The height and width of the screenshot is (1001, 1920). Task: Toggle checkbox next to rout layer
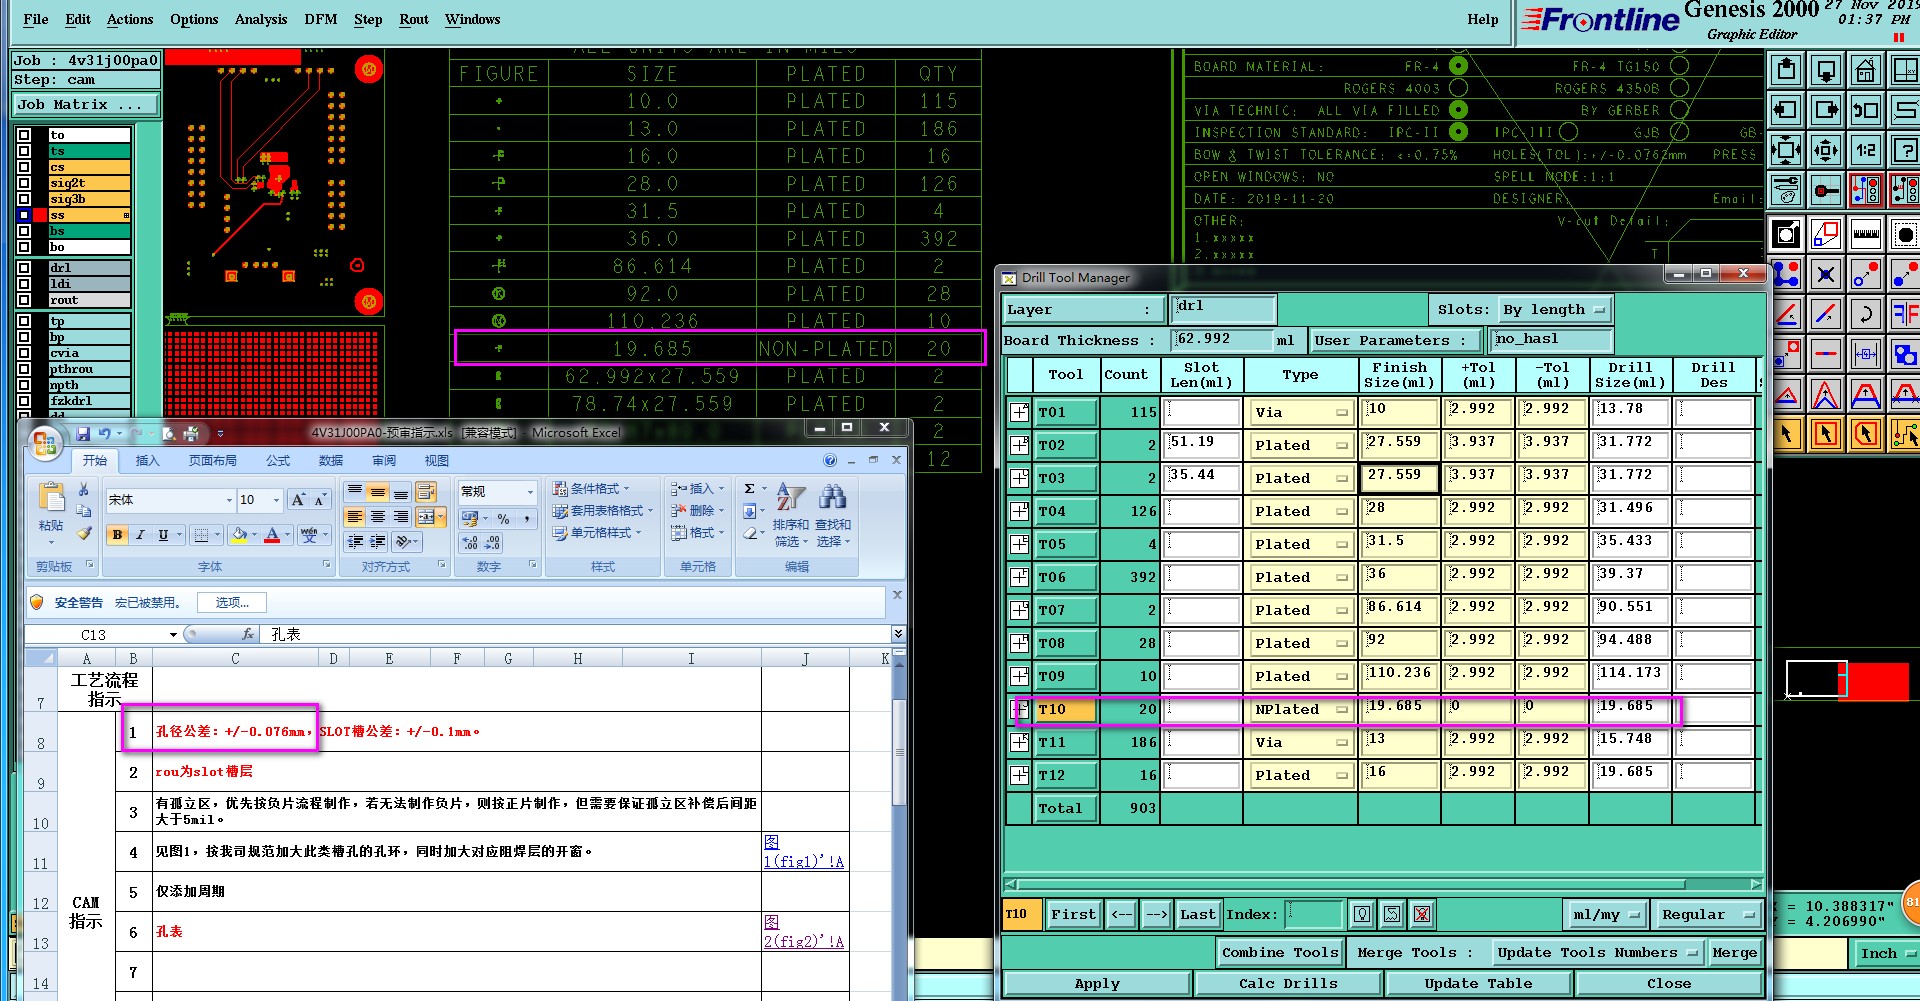click(x=24, y=300)
